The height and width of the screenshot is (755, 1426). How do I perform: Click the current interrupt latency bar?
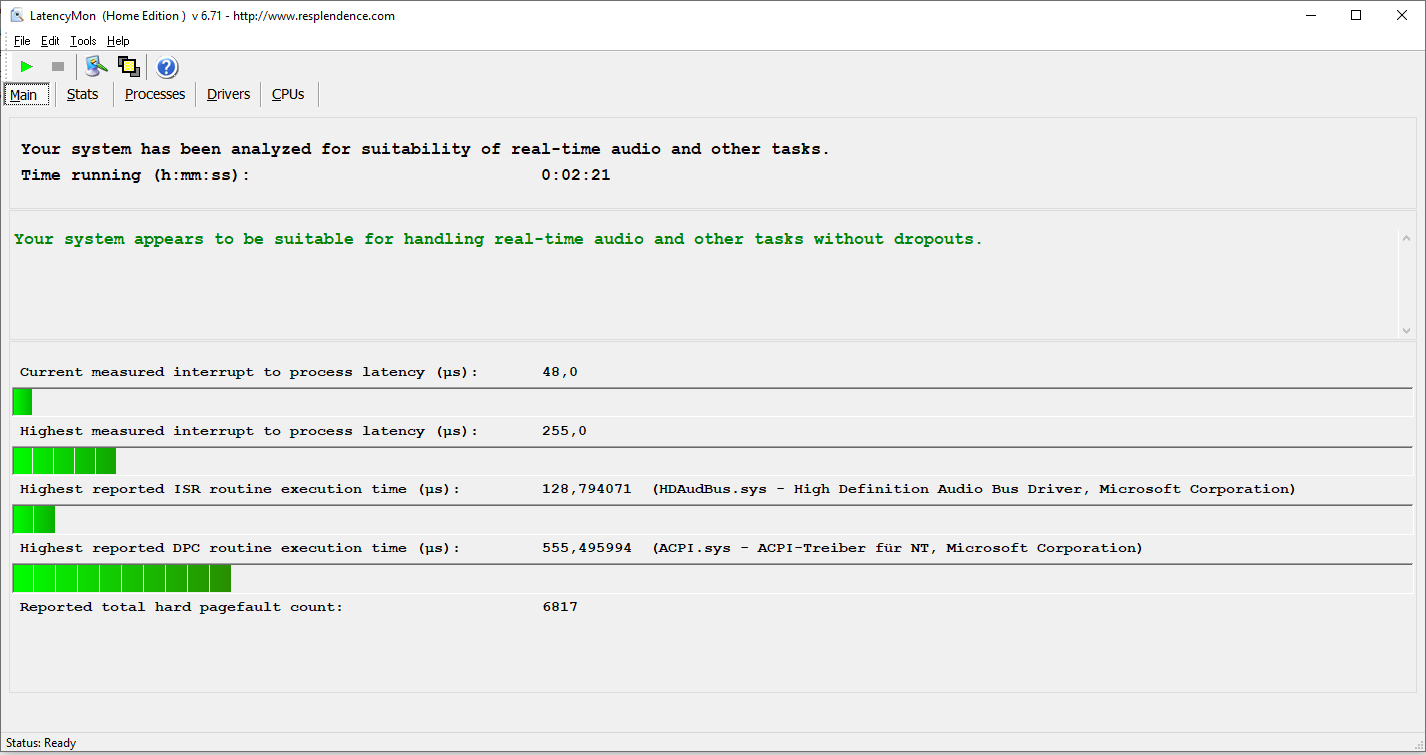[712, 402]
